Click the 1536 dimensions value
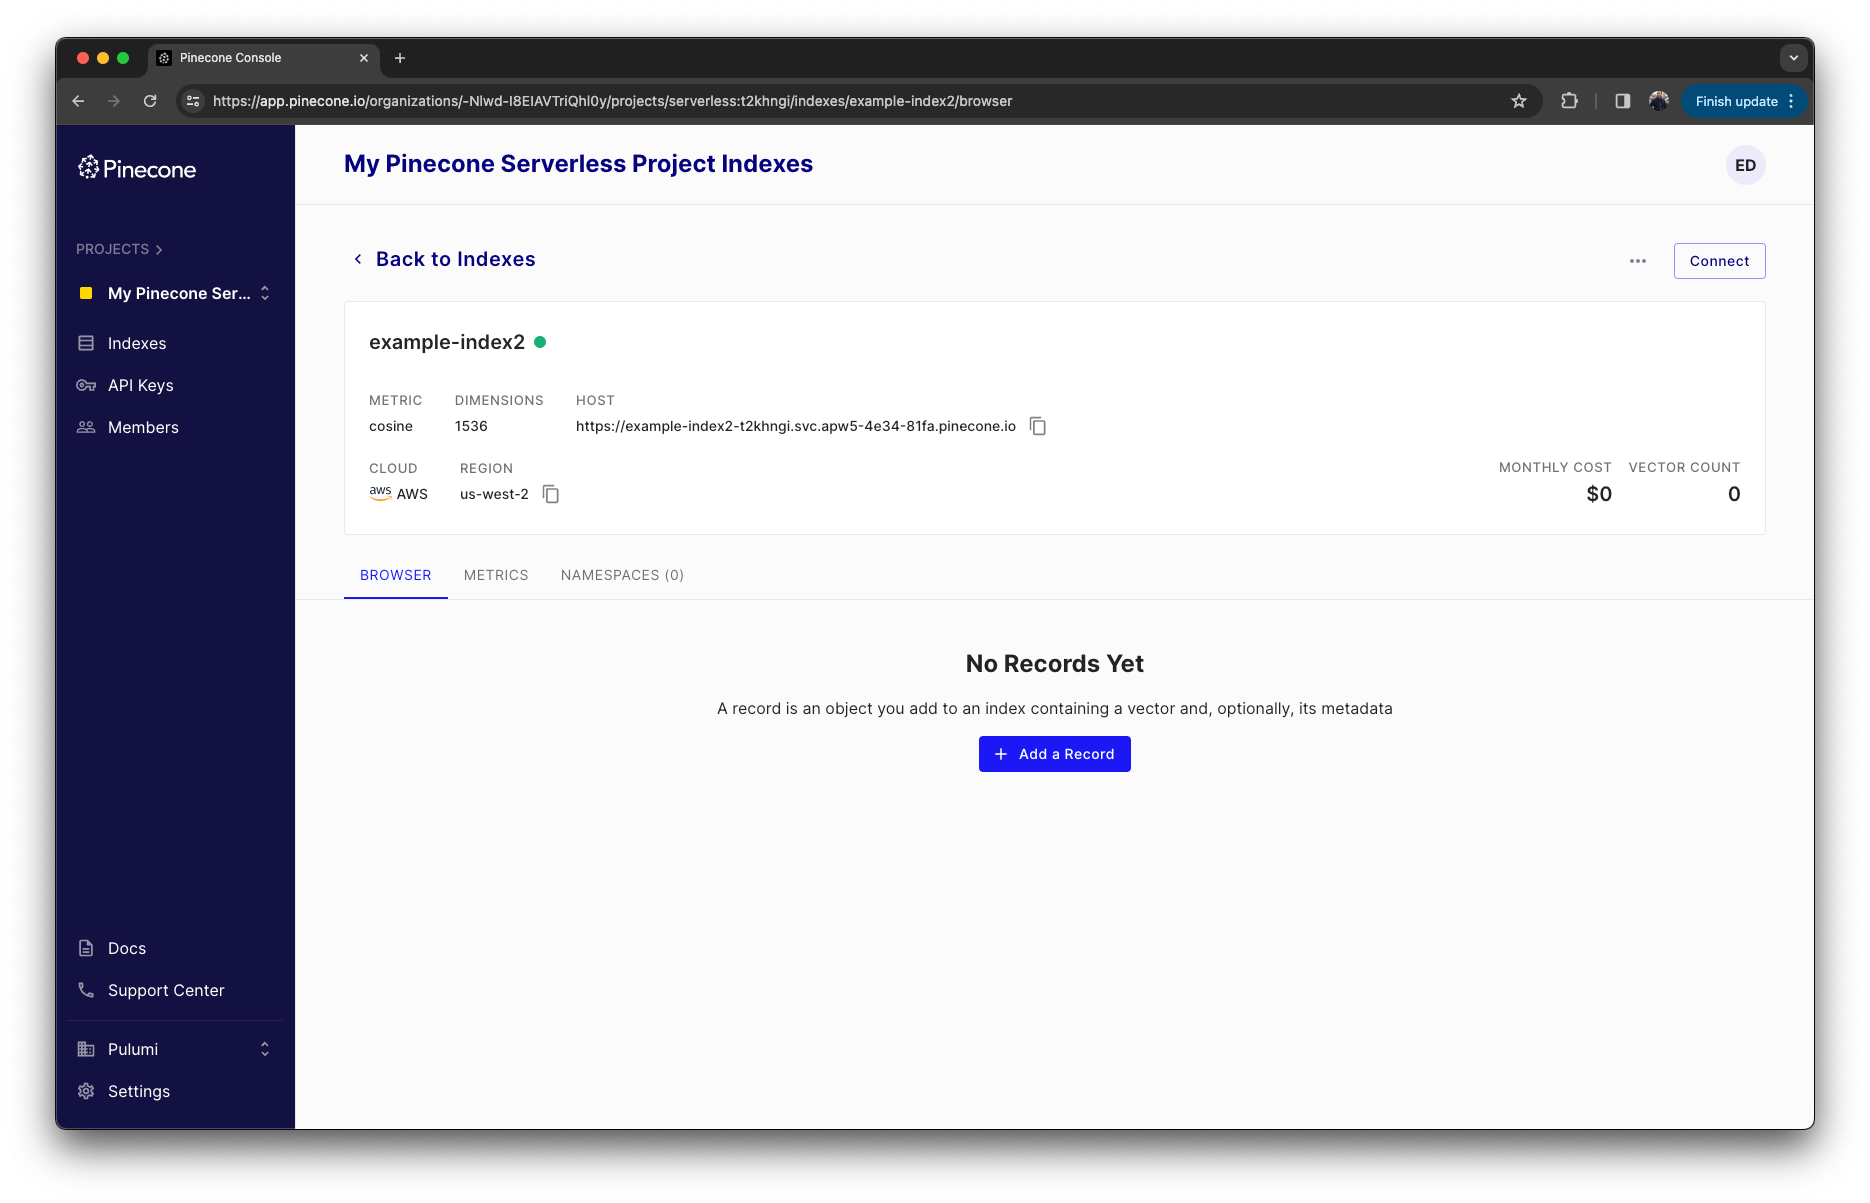The width and height of the screenshot is (1870, 1203). pos(471,426)
